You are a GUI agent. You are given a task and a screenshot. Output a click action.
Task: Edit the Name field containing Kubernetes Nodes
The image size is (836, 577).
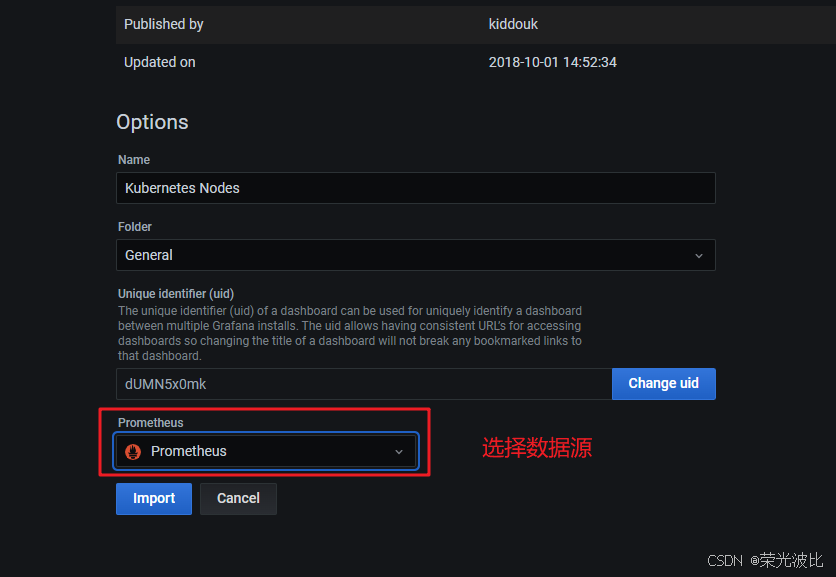[416, 188]
